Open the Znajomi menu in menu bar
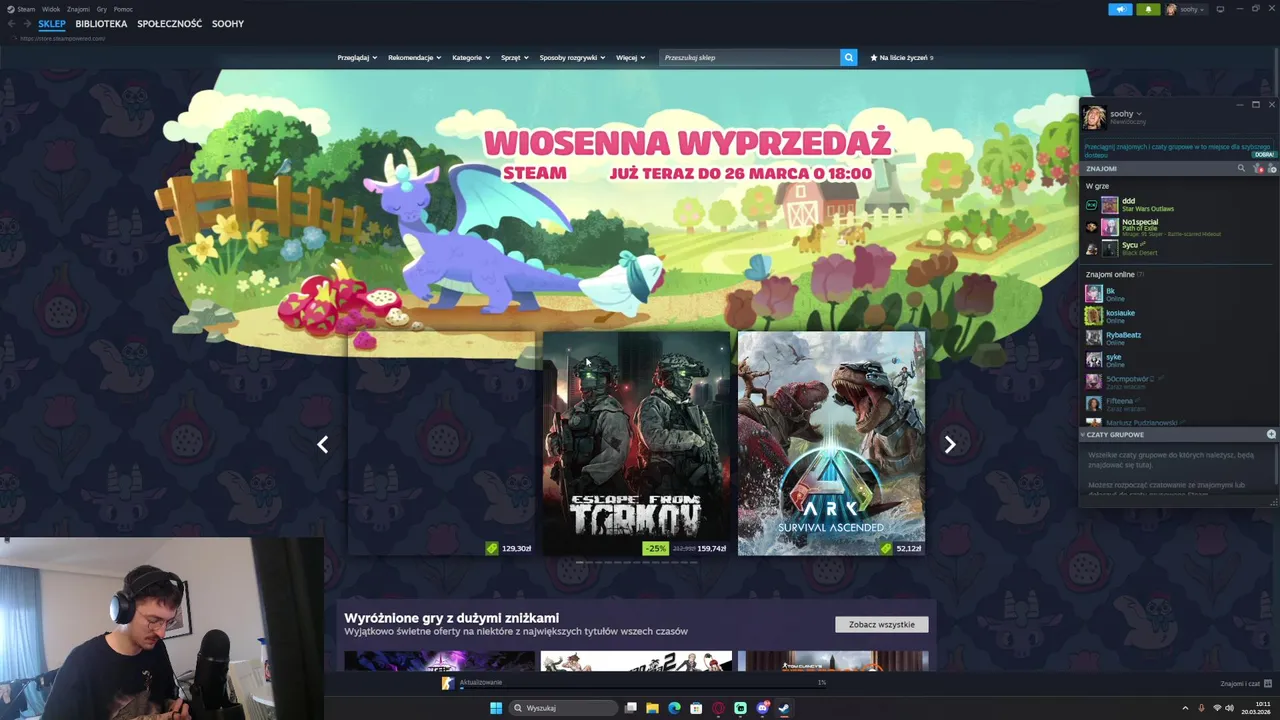 coord(78,9)
